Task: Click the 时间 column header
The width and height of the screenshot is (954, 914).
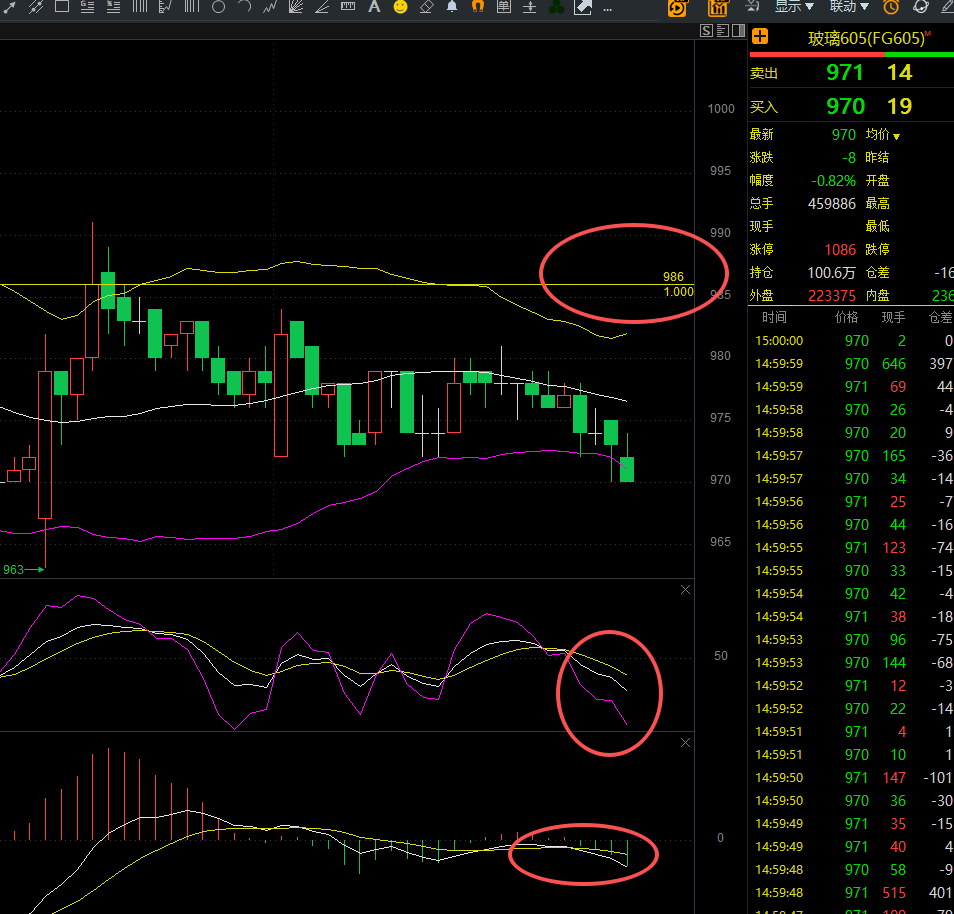Action: tap(774, 317)
